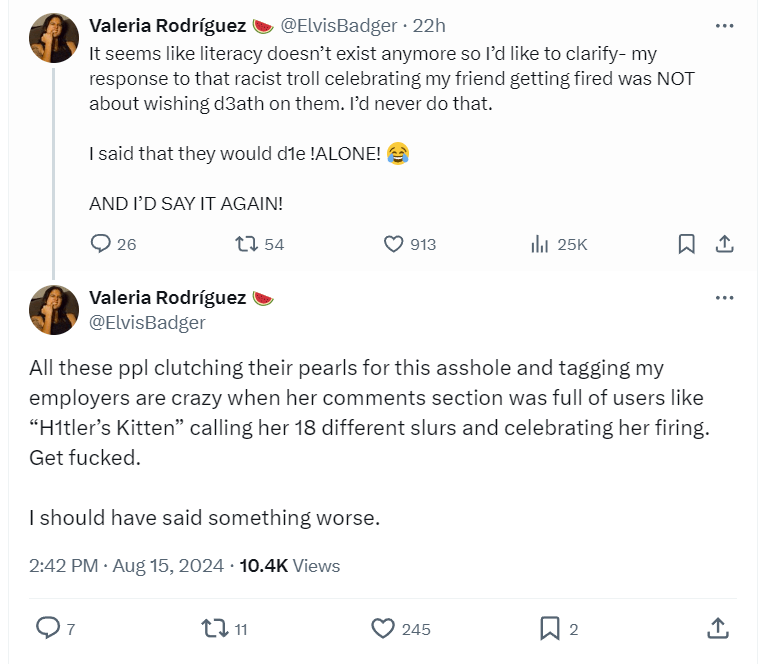The width and height of the screenshot is (761, 664).
Task: Open Valeria Rodríguez's profile from top tweet name
Action: click(167, 25)
